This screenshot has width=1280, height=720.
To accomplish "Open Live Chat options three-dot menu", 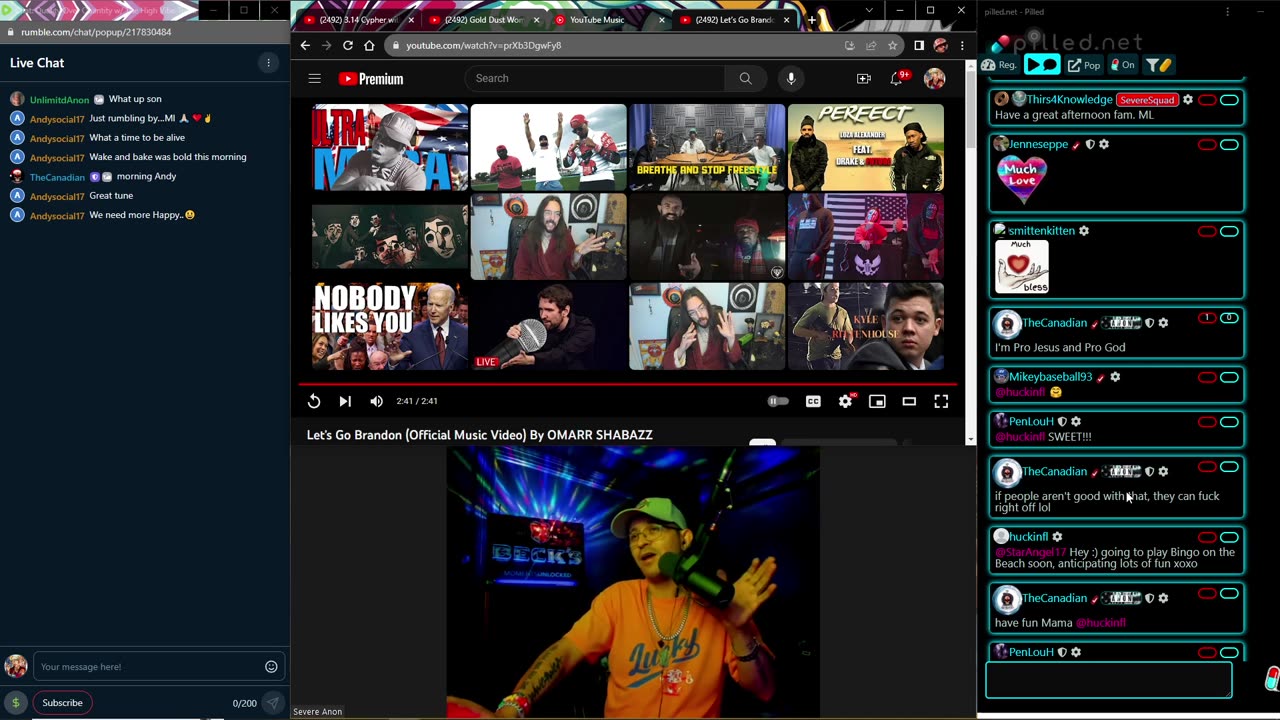I will (x=268, y=63).
